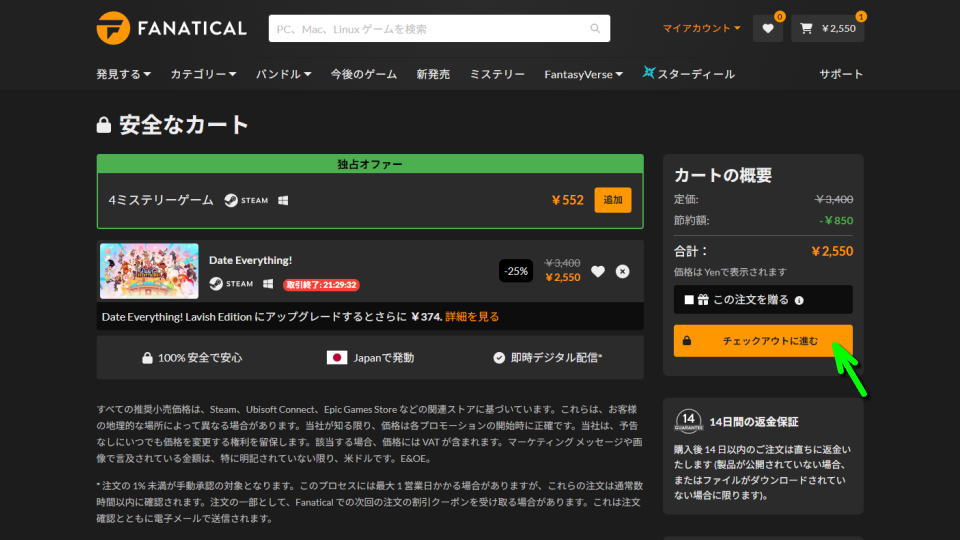The image size is (960, 540).
Task: Click Steam icon on mystery games offer
Action: click(231, 200)
